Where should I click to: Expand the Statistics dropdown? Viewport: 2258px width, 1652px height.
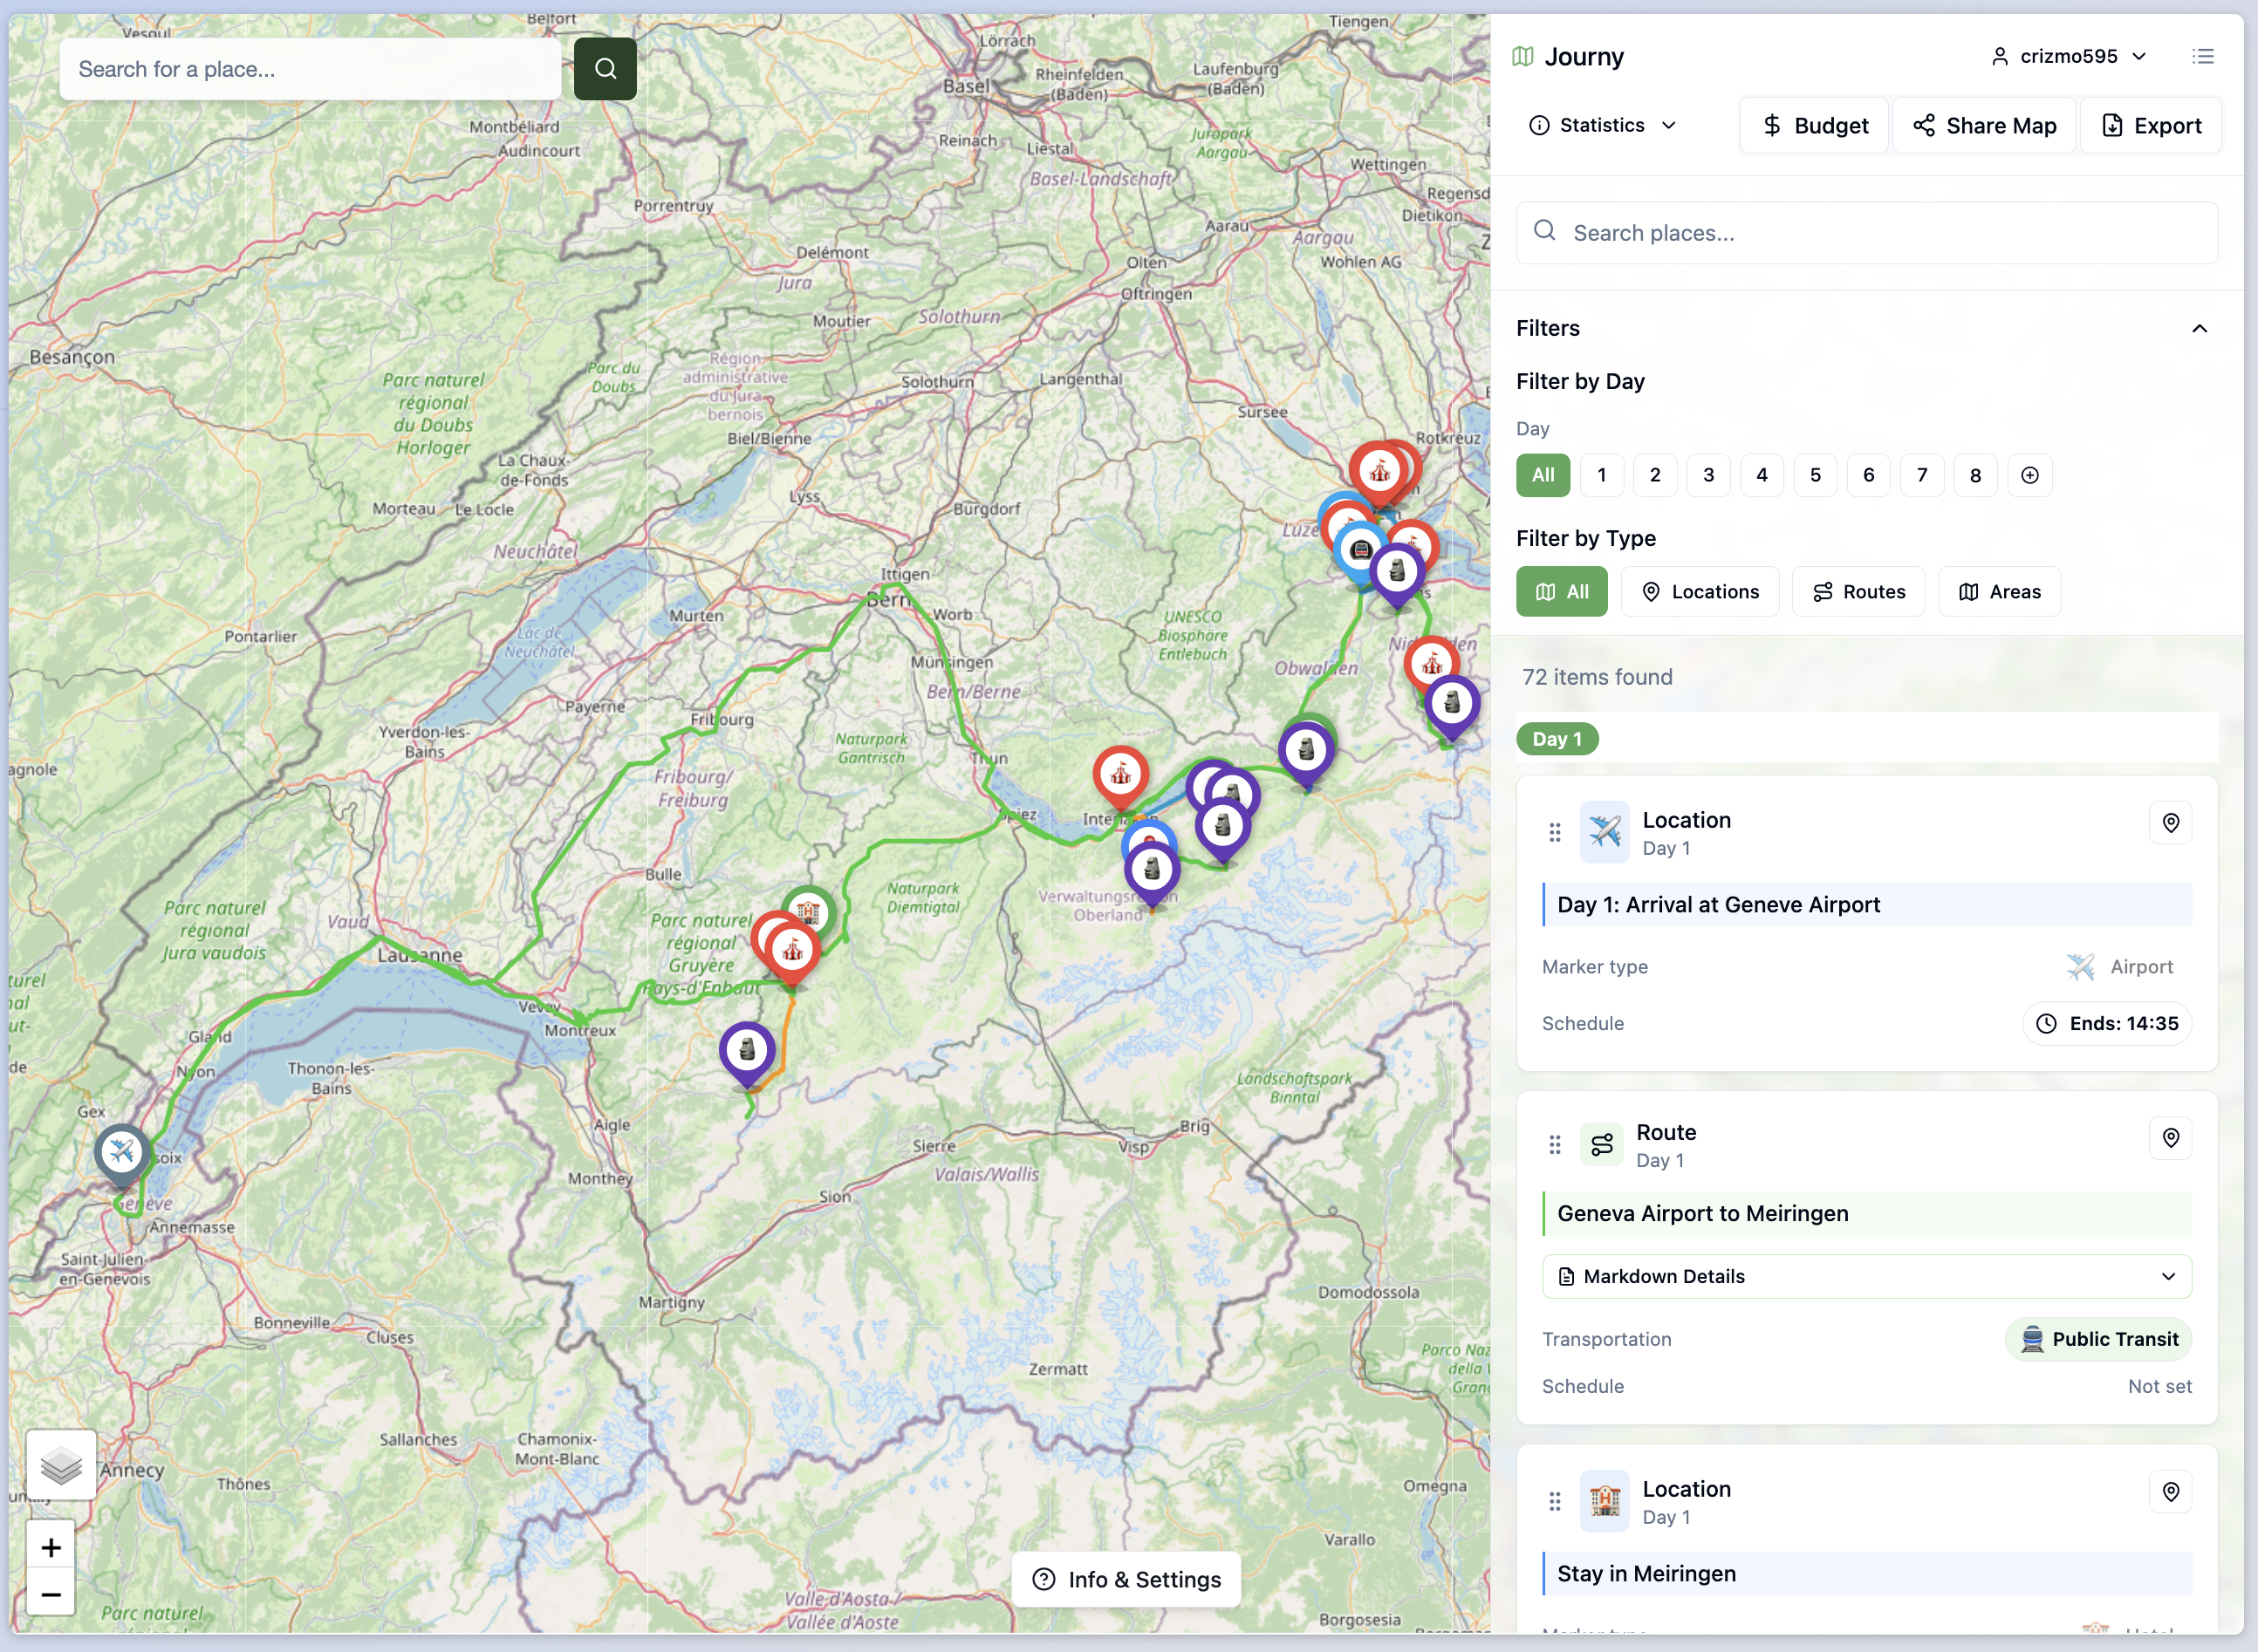click(x=1602, y=125)
